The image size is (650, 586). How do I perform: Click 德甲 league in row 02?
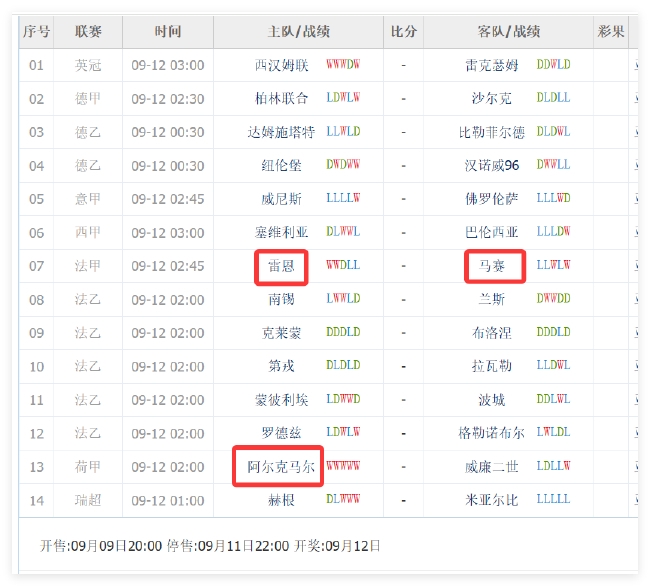click(x=88, y=99)
